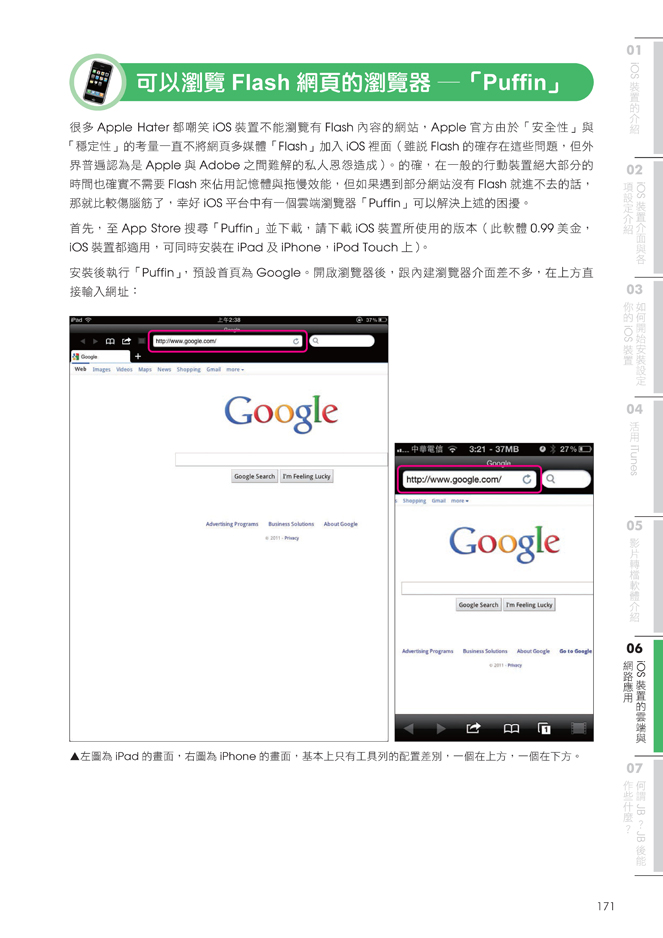Open Business Solutions link on iPad page
The width and height of the screenshot is (663, 938).
pyautogui.click(x=291, y=524)
